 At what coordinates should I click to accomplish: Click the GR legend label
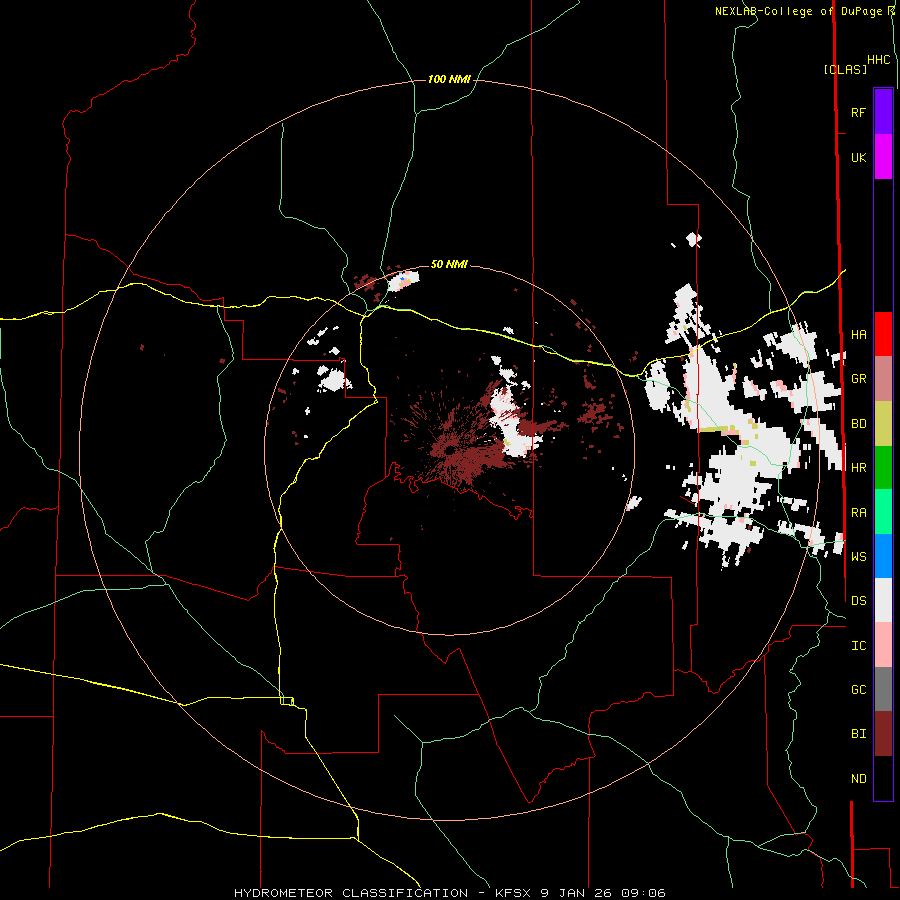tap(858, 379)
